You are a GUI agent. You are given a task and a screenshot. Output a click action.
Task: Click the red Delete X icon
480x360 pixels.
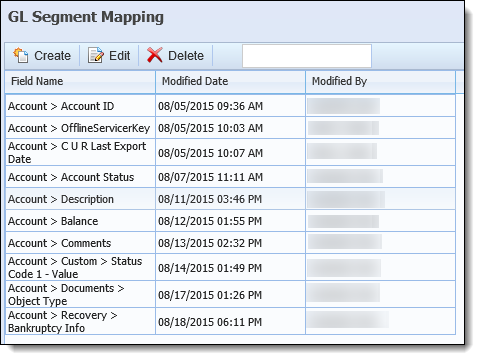tap(154, 55)
